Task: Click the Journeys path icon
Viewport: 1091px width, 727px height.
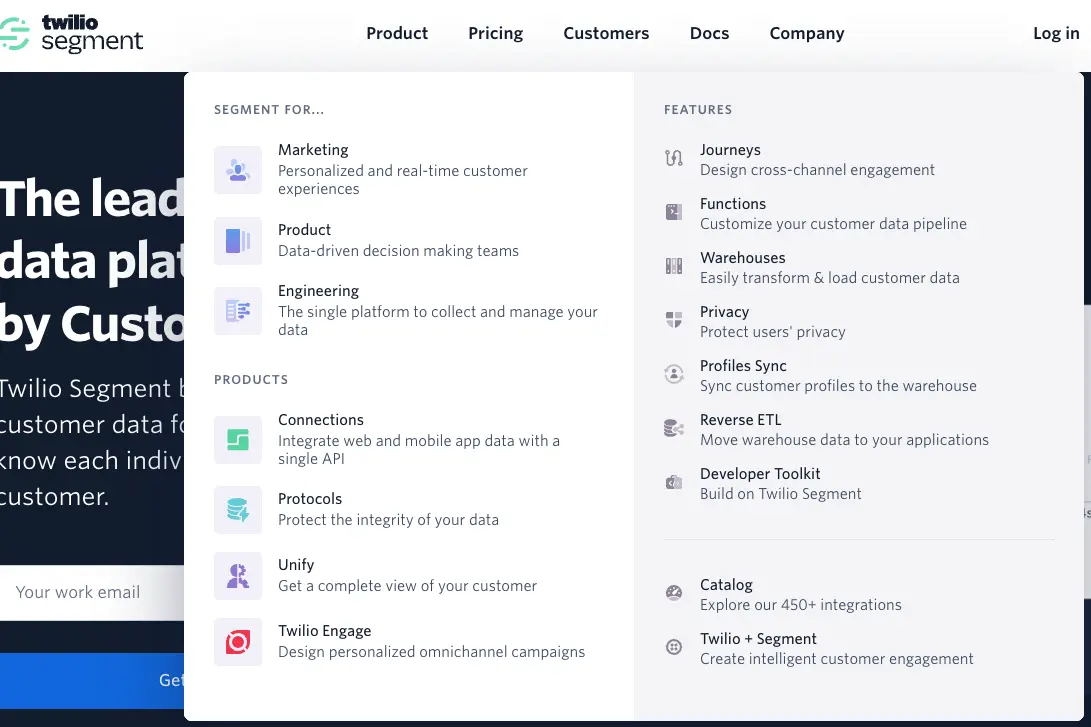Action: pyautogui.click(x=674, y=158)
